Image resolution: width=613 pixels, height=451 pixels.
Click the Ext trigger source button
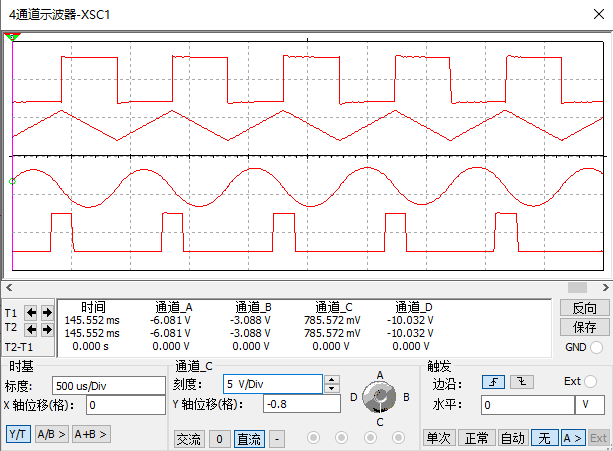598,438
